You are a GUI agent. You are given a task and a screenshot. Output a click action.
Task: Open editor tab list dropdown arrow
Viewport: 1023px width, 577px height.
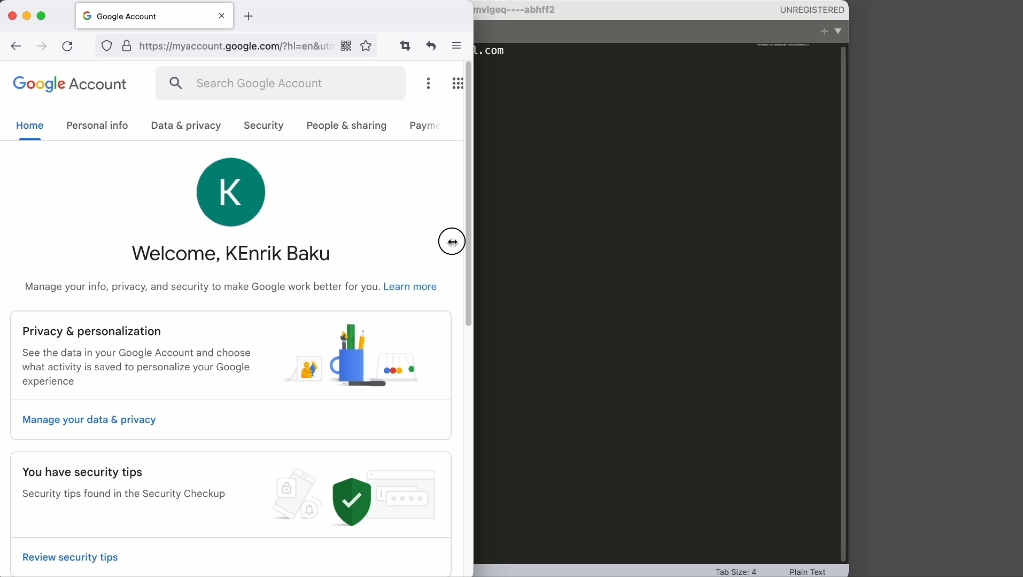click(838, 31)
